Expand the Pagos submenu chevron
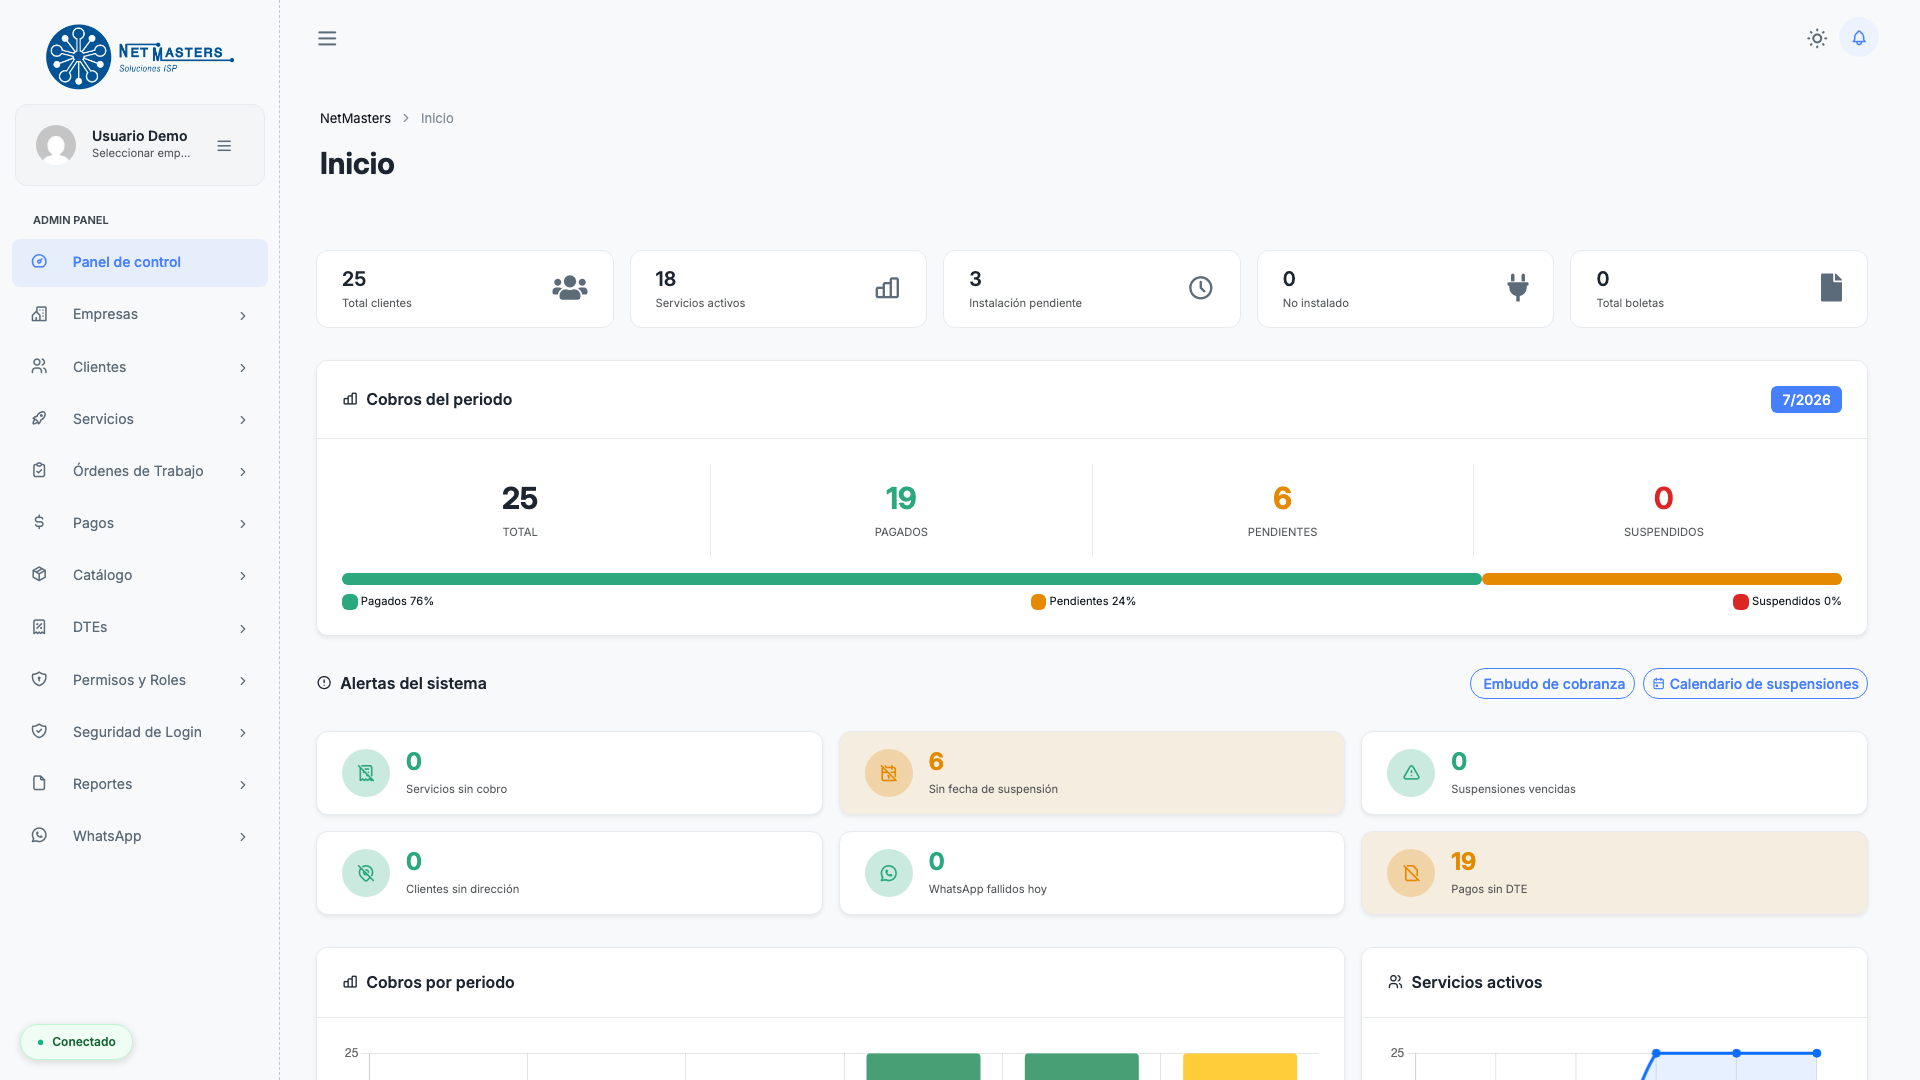Viewport: 1920px width, 1080px height. pyautogui.click(x=243, y=524)
